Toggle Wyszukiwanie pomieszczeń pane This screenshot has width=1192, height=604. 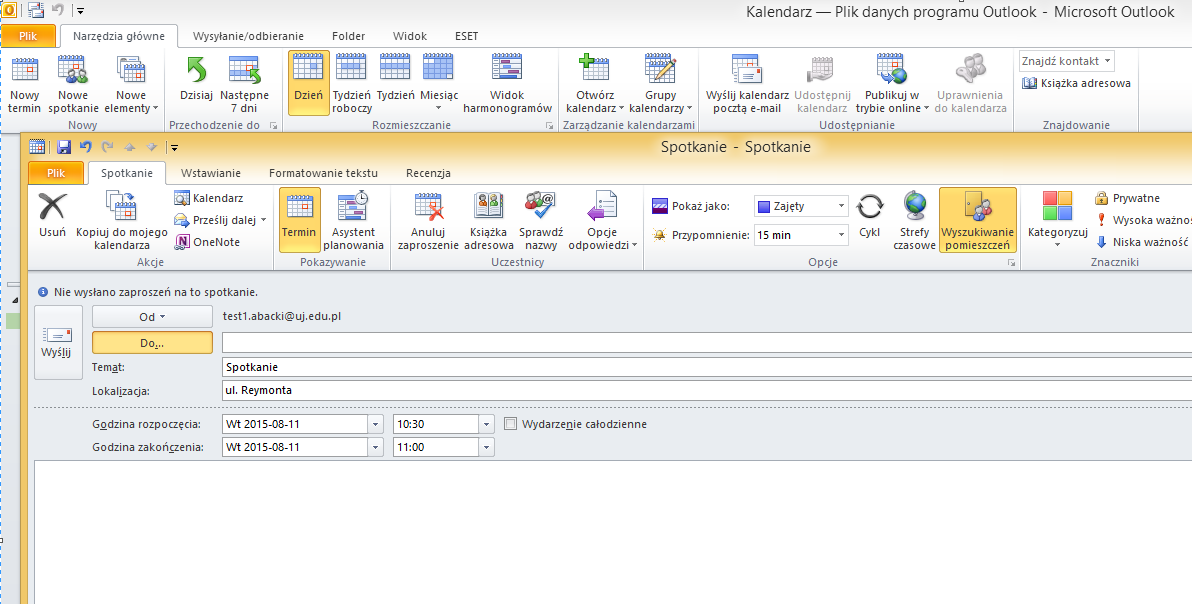click(978, 220)
